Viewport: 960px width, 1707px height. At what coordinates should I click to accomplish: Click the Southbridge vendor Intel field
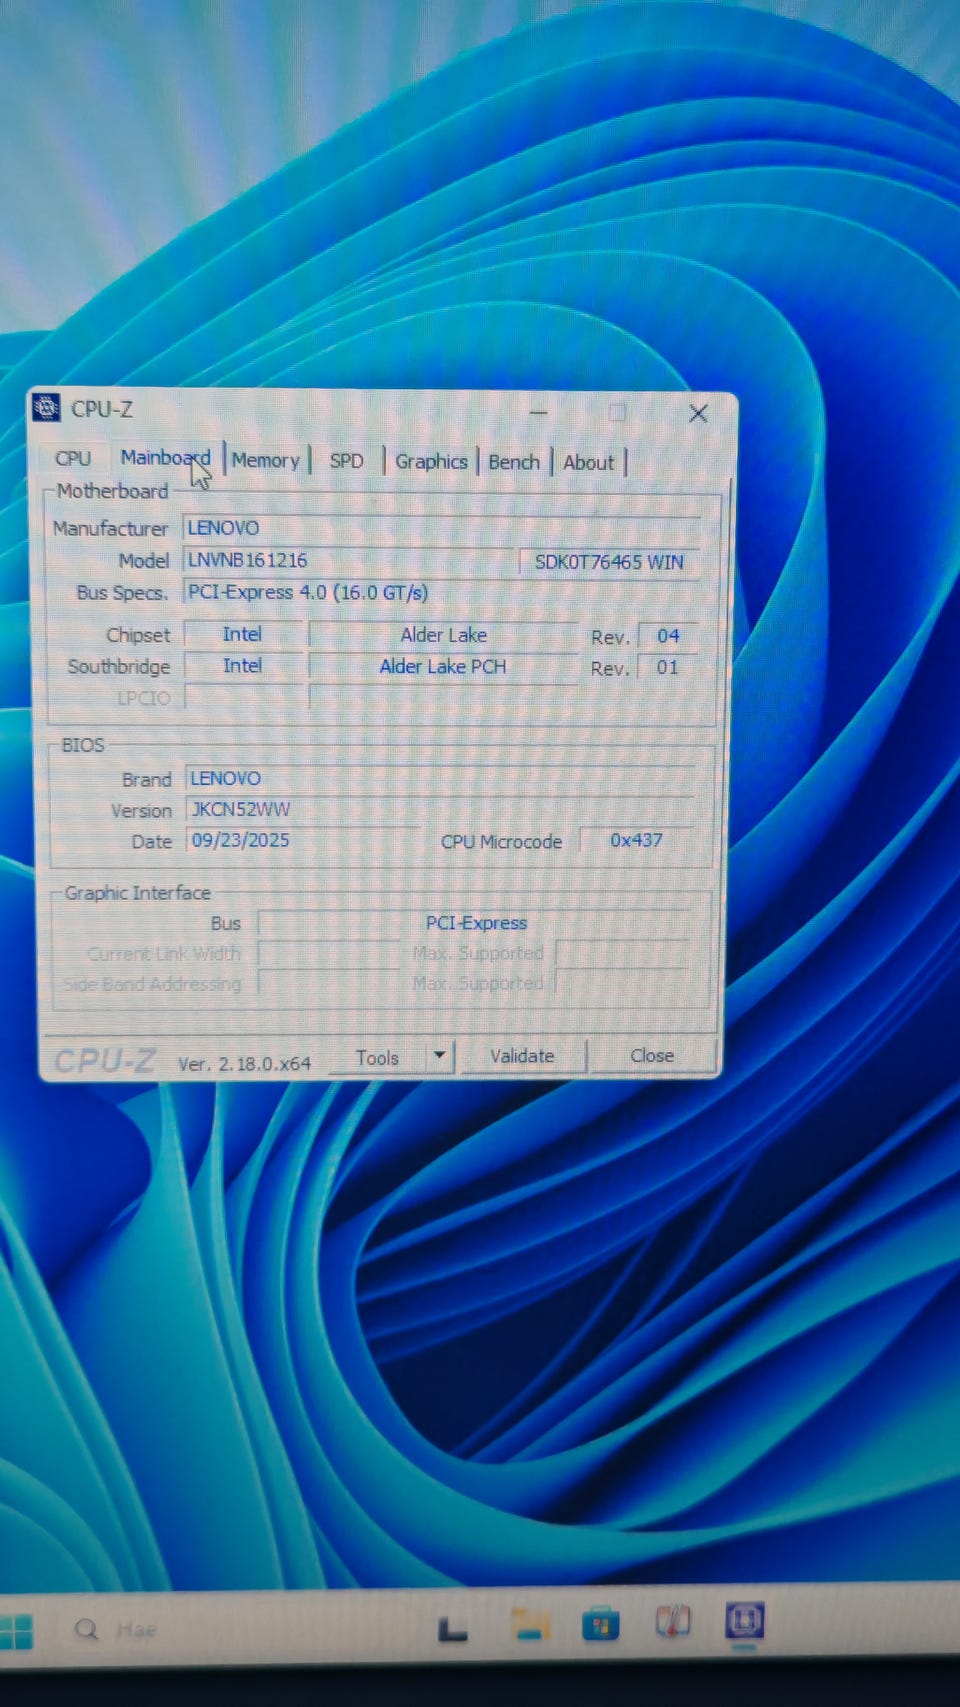click(x=242, y=665)
